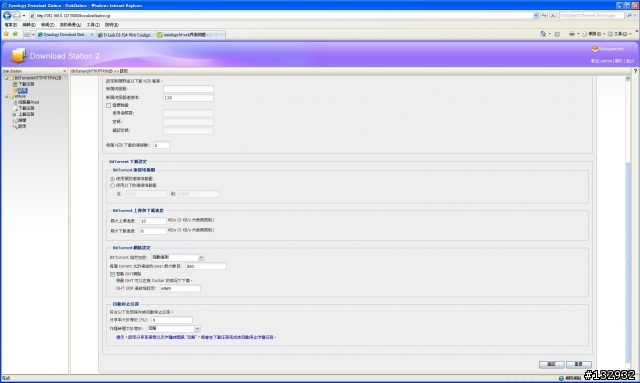Add to Favorites with the green plus star
Screen dimensions: 640x383
pyautogui.click(x=15, y=34)
